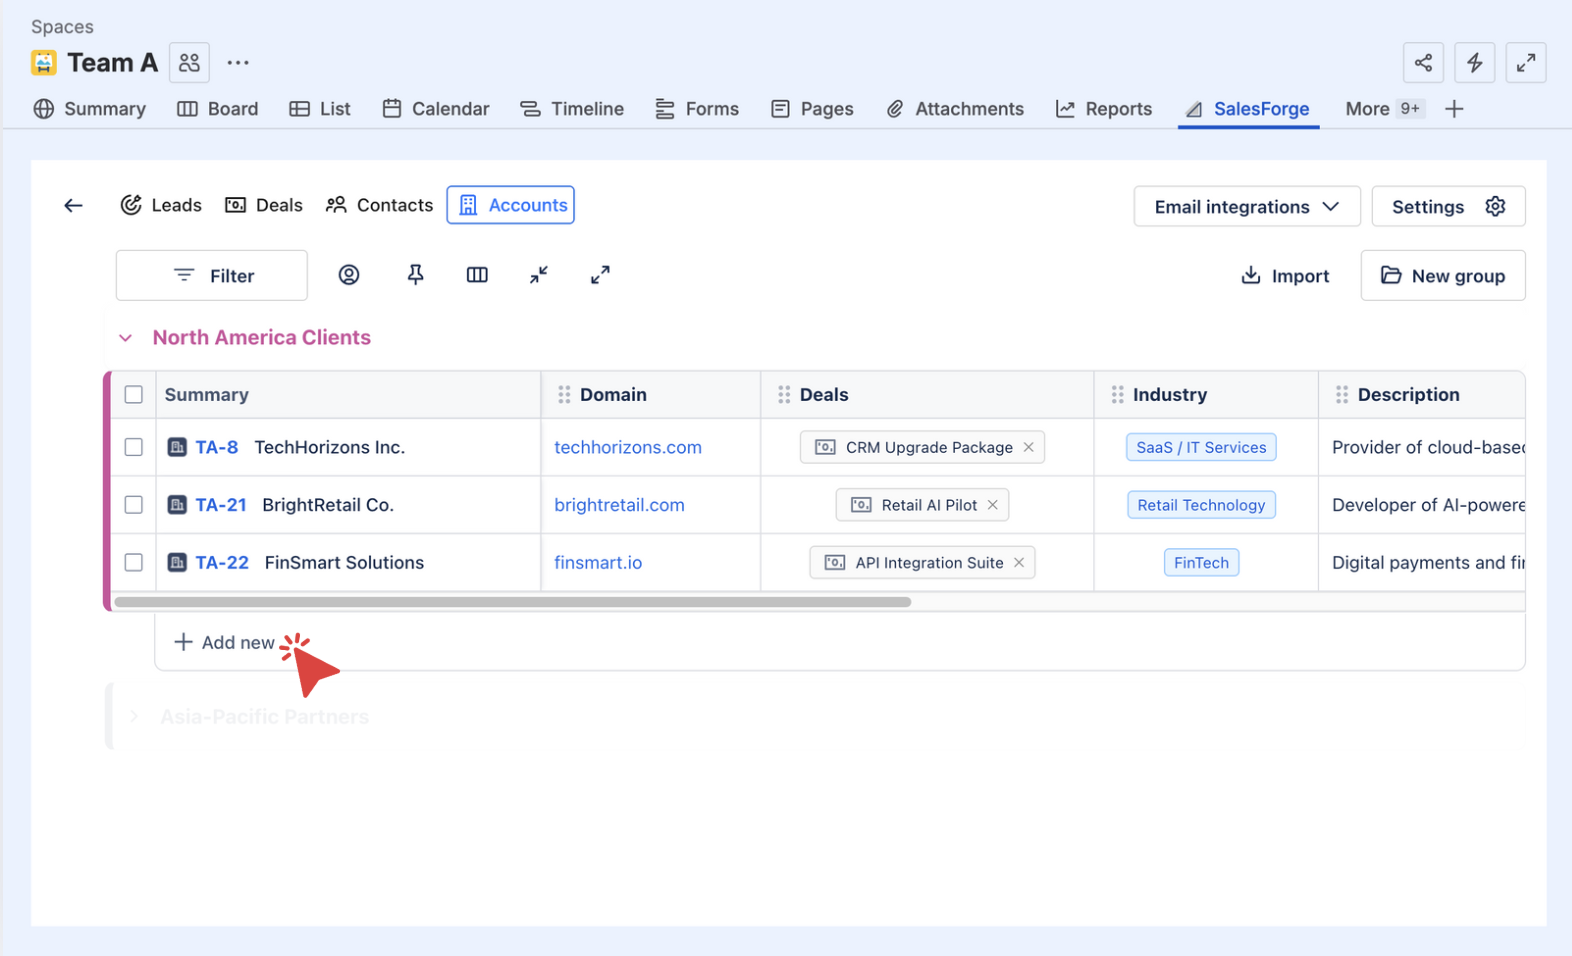This screenshot has width=1572, height=956.
Task: Select all rows with header checkbox
Action: pyautogui.click(x=134, y=395)
